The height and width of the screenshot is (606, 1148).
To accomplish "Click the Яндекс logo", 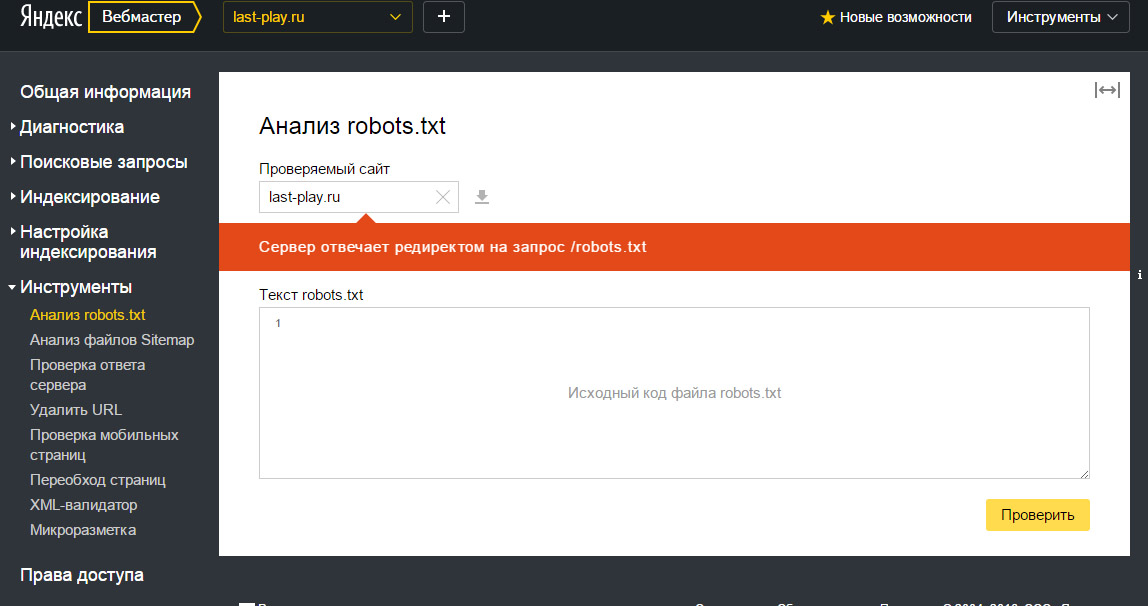I will [51, 17].
